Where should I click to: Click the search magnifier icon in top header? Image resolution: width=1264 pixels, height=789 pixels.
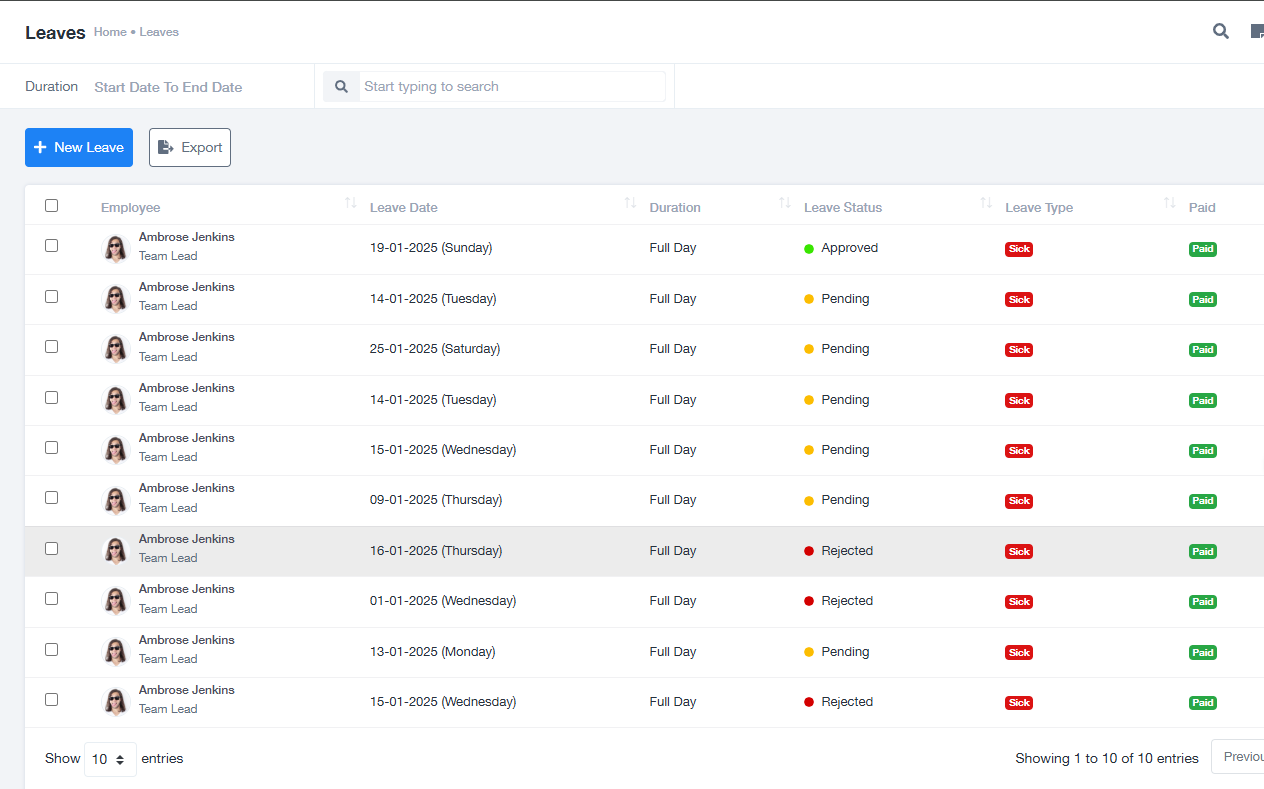[1220, 31]
